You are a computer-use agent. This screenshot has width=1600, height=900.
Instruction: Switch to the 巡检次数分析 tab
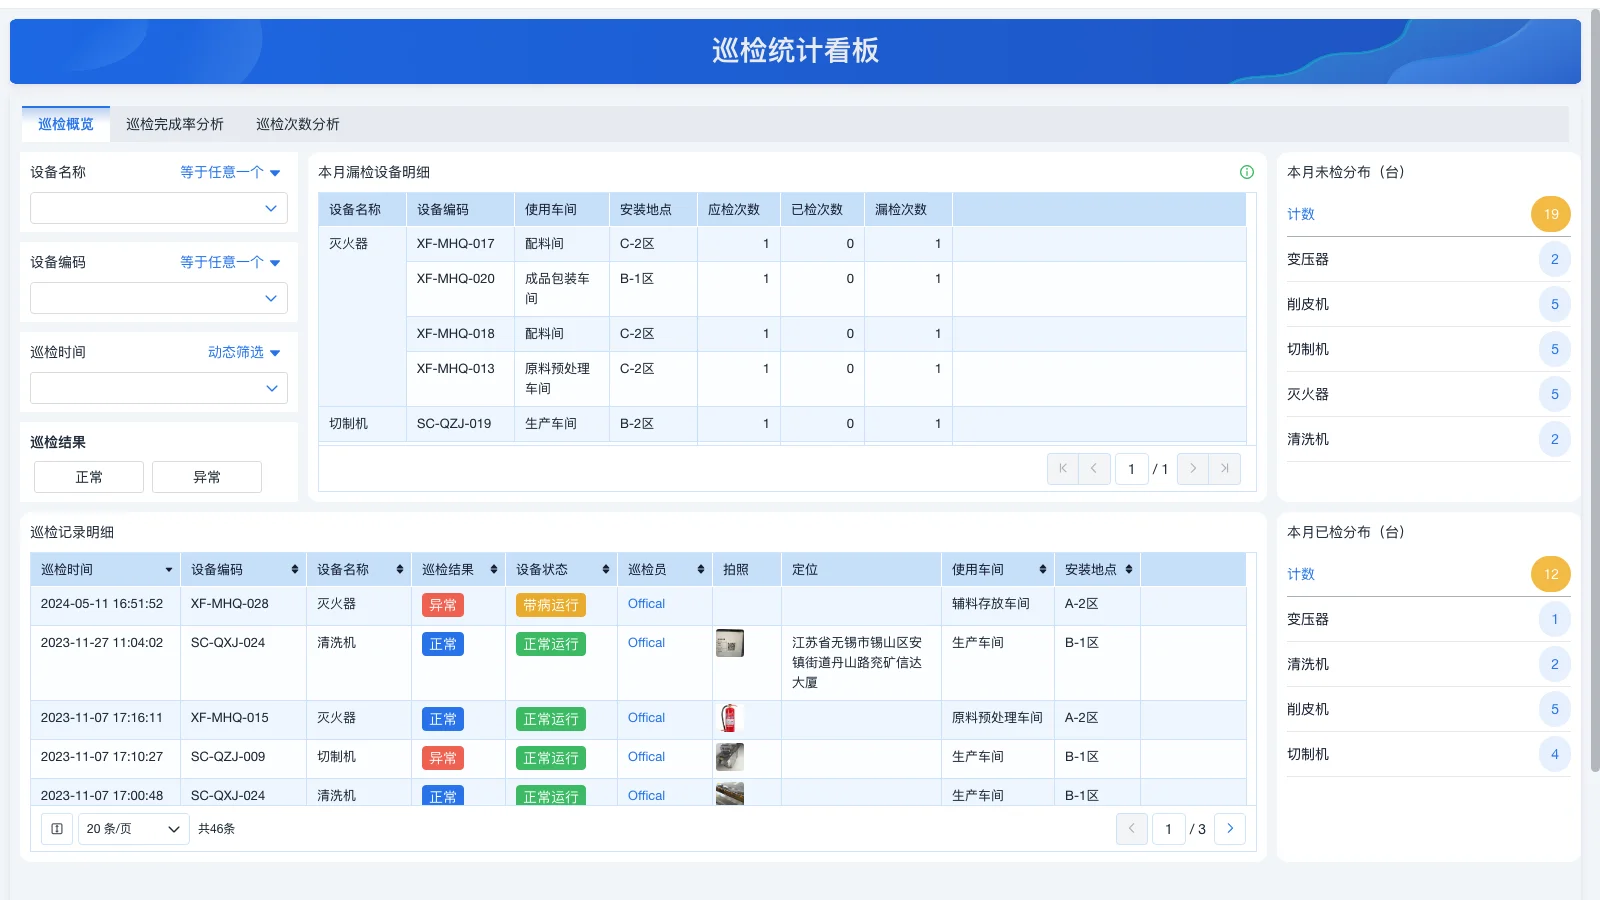297,124
